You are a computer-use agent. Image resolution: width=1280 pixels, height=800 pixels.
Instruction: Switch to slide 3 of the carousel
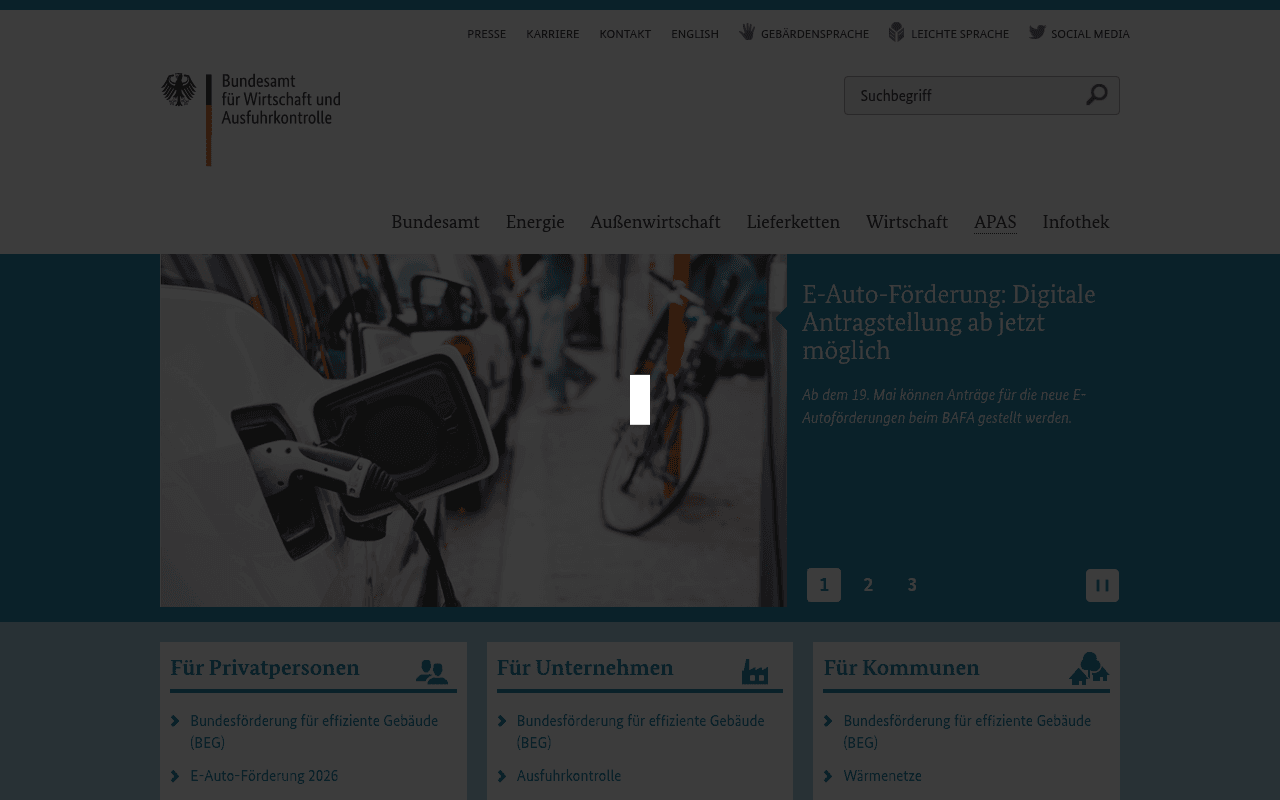click(912, 585)
